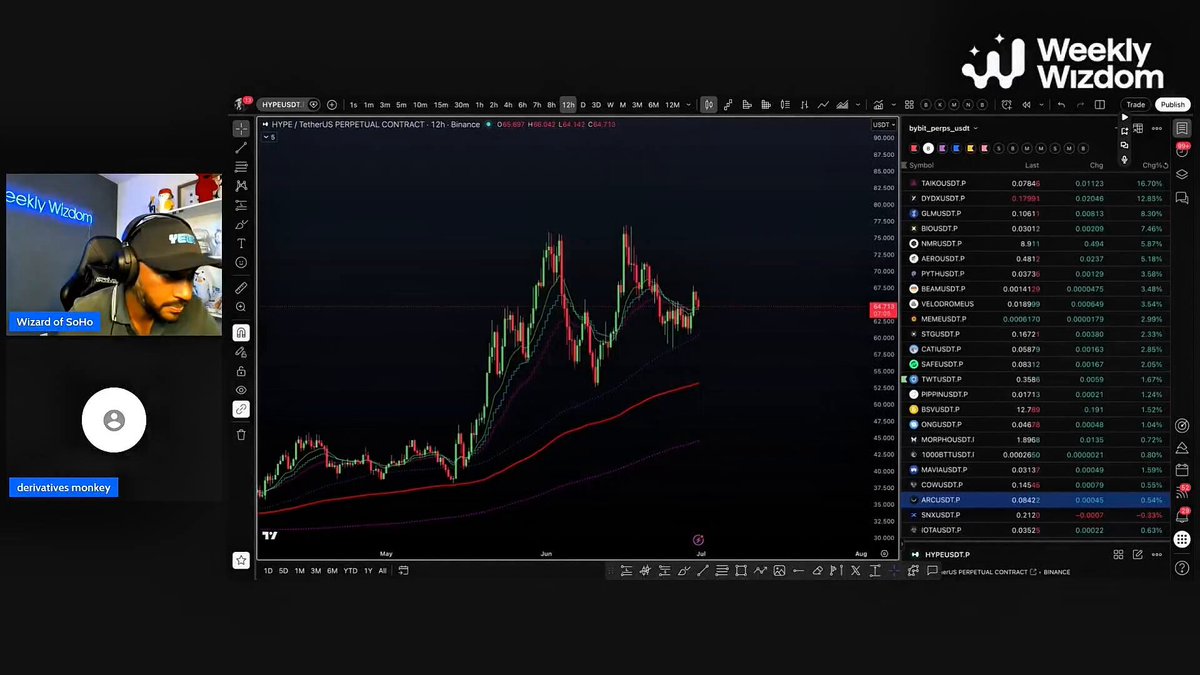
Task: Toggle magnet mode for drawings
Action: tap(241, 333)
